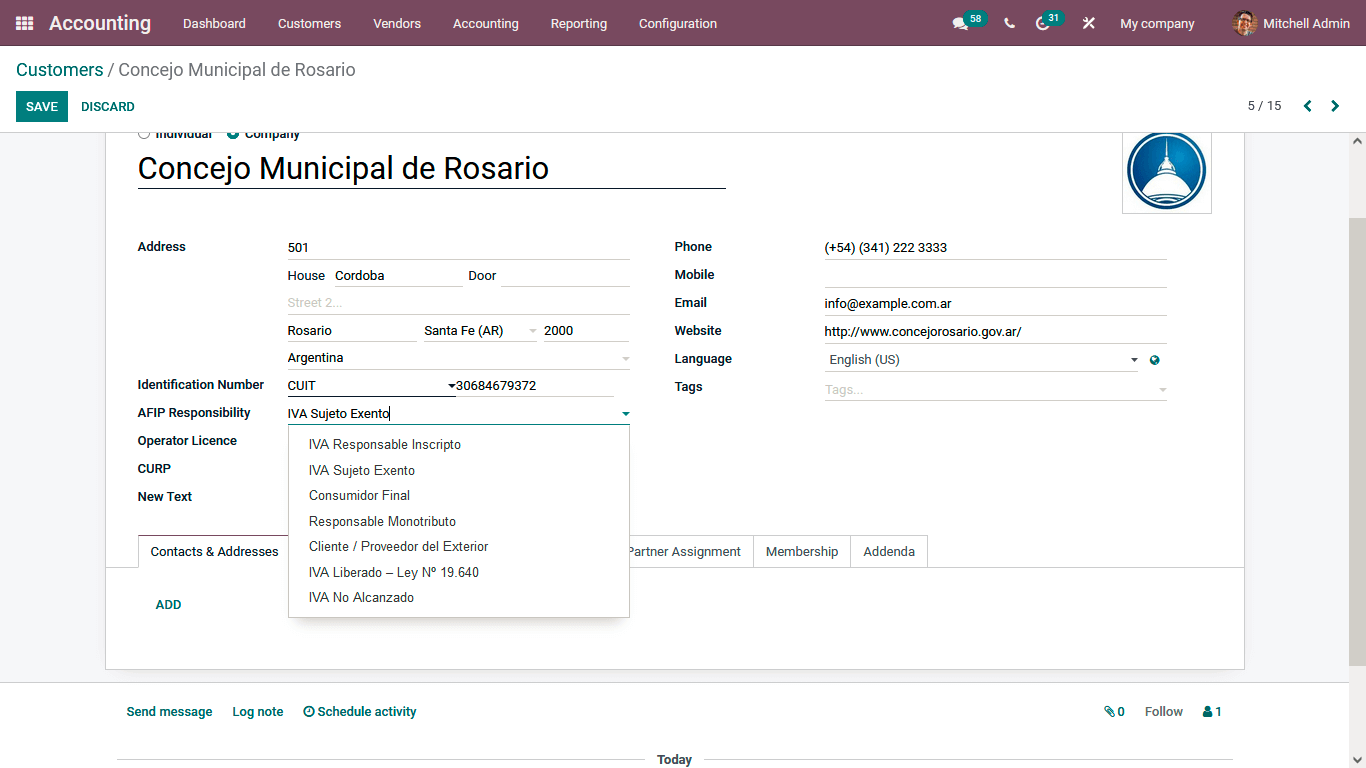Click the Email input field
Viewport: 1366px width, 768px height.
[994, 303]
